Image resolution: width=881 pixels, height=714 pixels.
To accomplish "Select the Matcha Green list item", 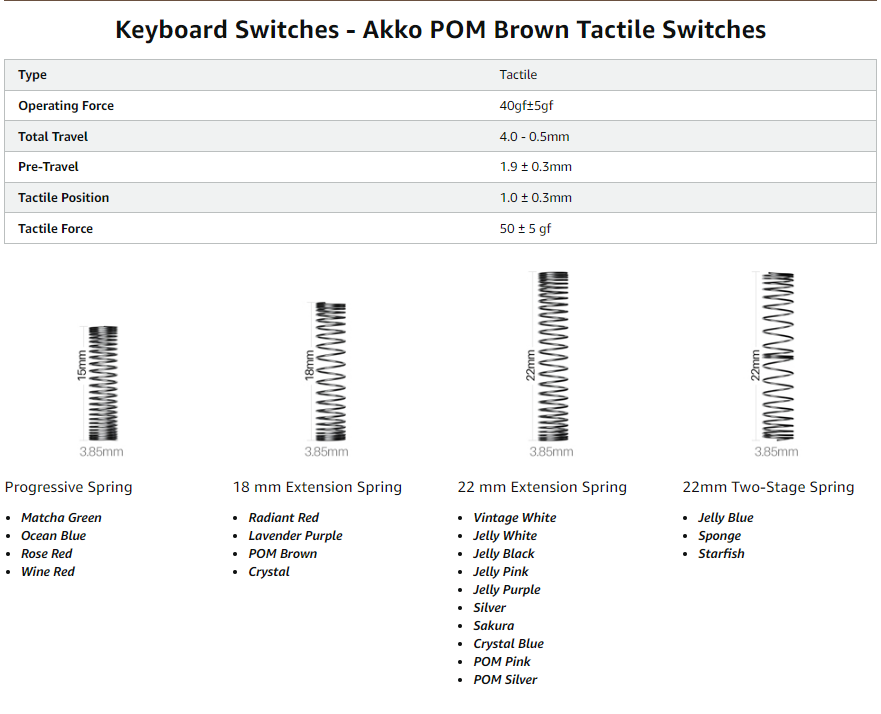I will coord(61,517).
